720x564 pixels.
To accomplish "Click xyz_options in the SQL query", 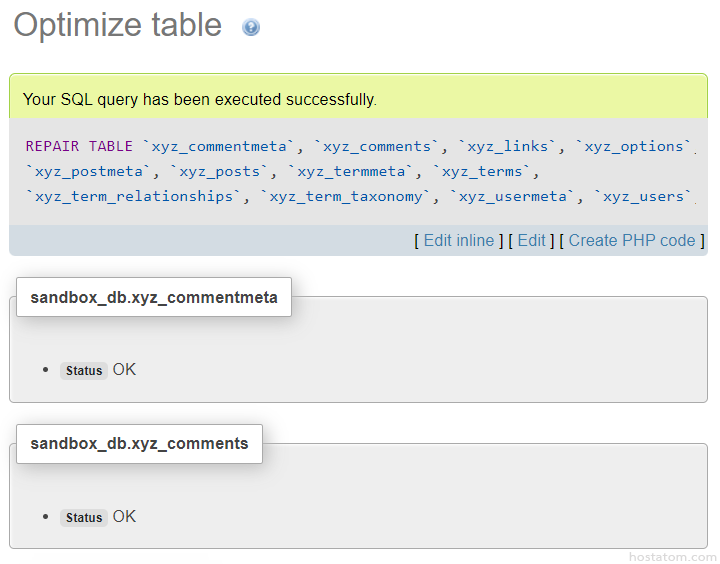I will (x=633, y=146).
